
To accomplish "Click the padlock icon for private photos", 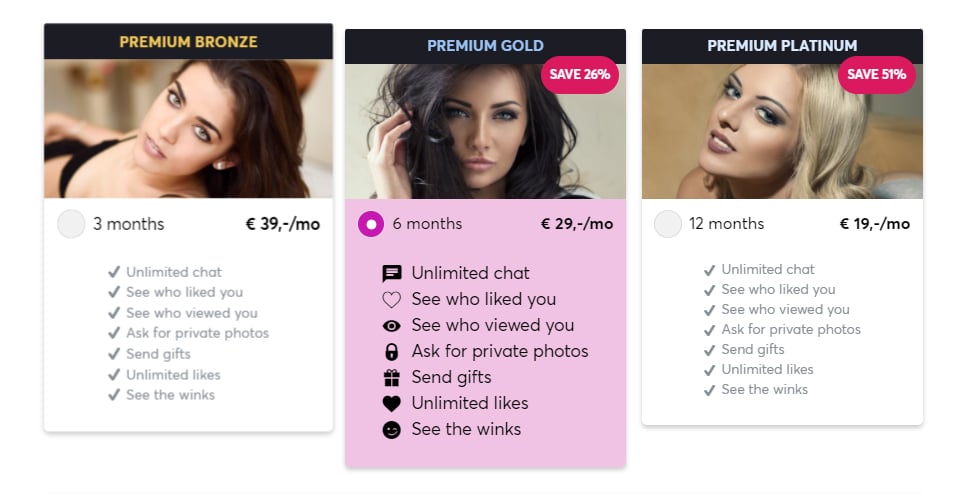I will pyautogui.click(x=392, y=351).
